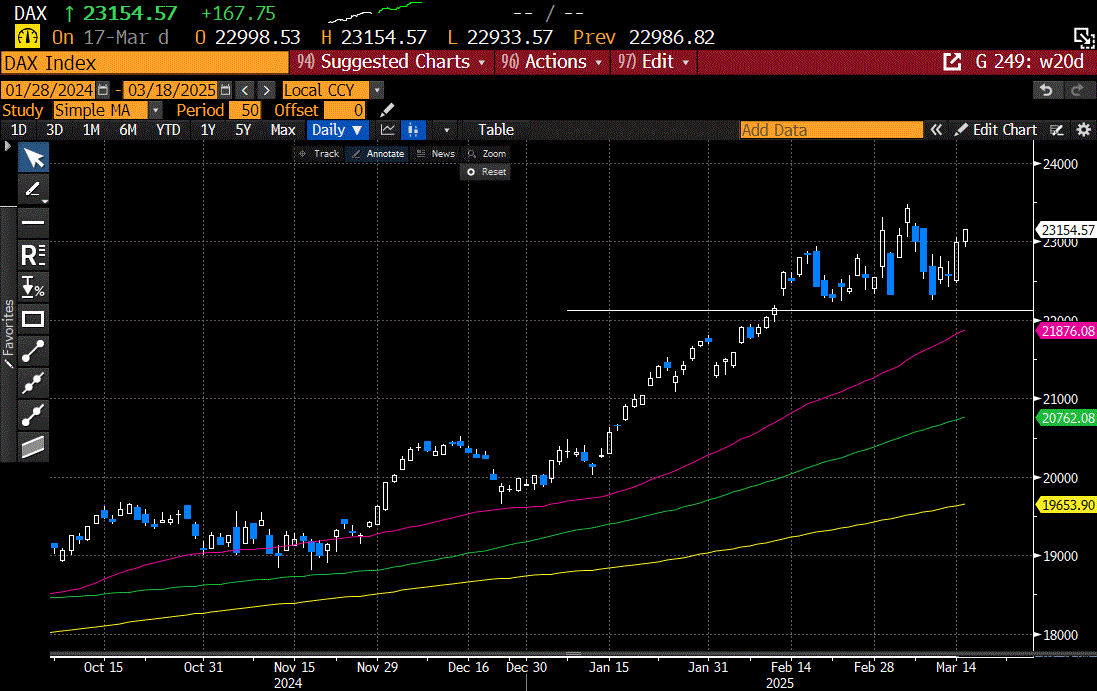Select the 1M time range

click(91, 130)
